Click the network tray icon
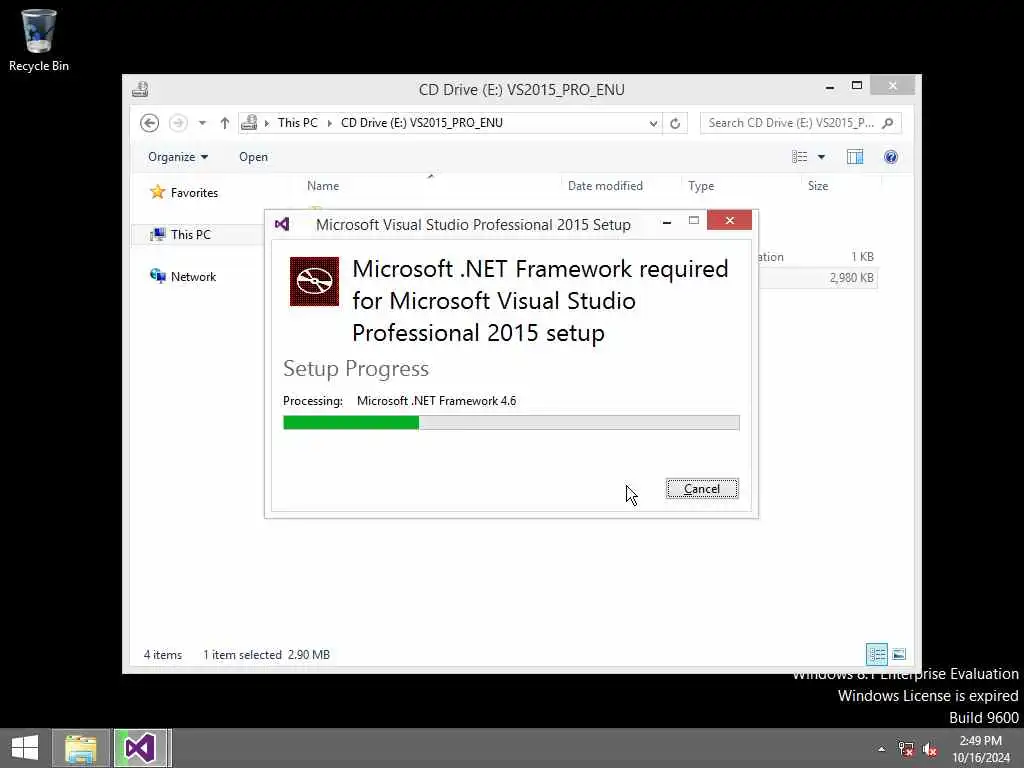Image resolution: width=1024 pixels, height=768 pixels. tap(905, 749)
